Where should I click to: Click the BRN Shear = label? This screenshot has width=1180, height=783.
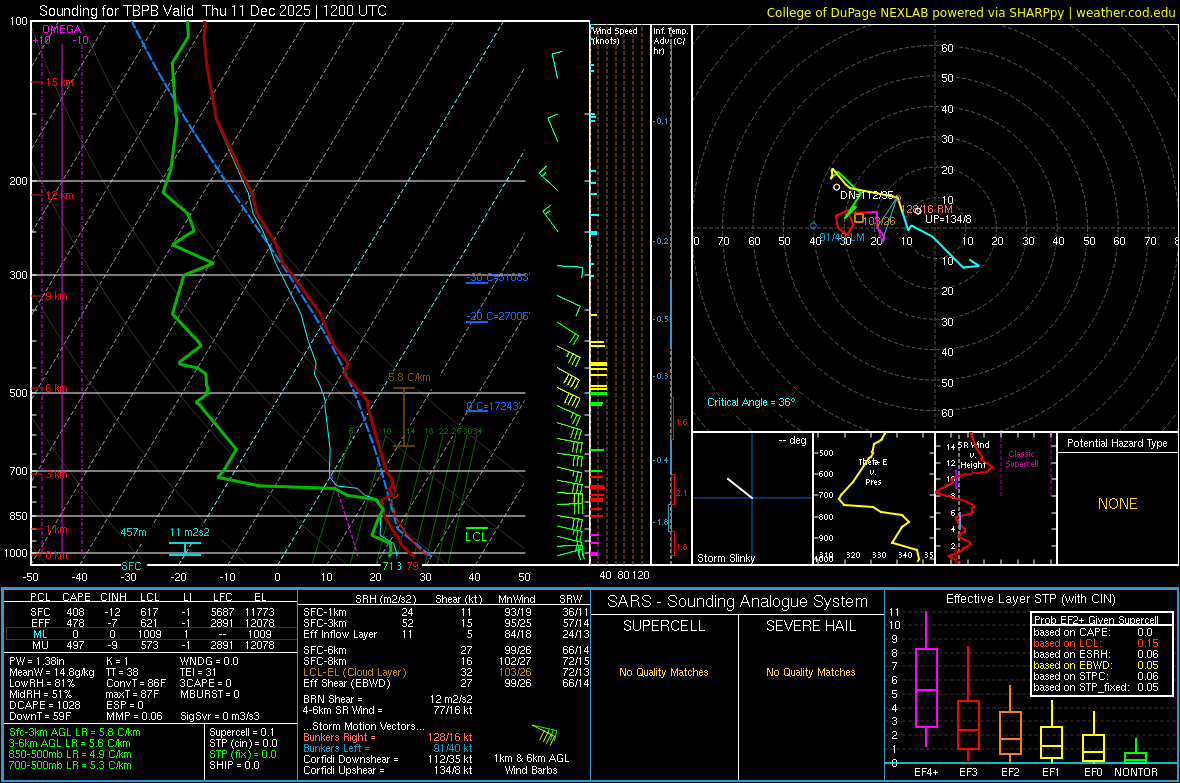(x=333, y=699)
